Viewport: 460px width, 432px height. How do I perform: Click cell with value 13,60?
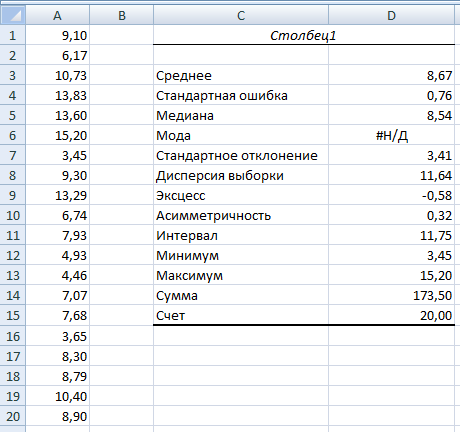(57, 115)
